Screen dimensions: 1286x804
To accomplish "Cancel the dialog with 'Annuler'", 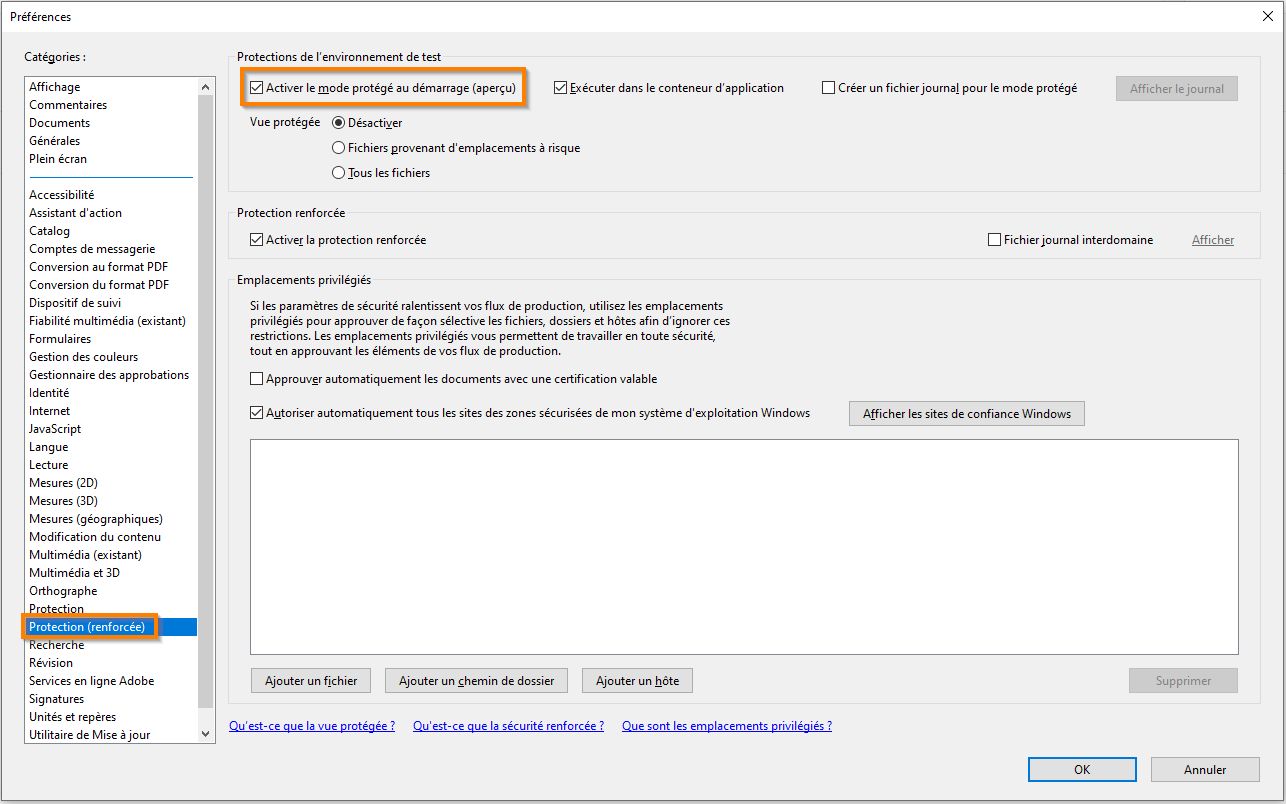I will [x=1205, y=770].
